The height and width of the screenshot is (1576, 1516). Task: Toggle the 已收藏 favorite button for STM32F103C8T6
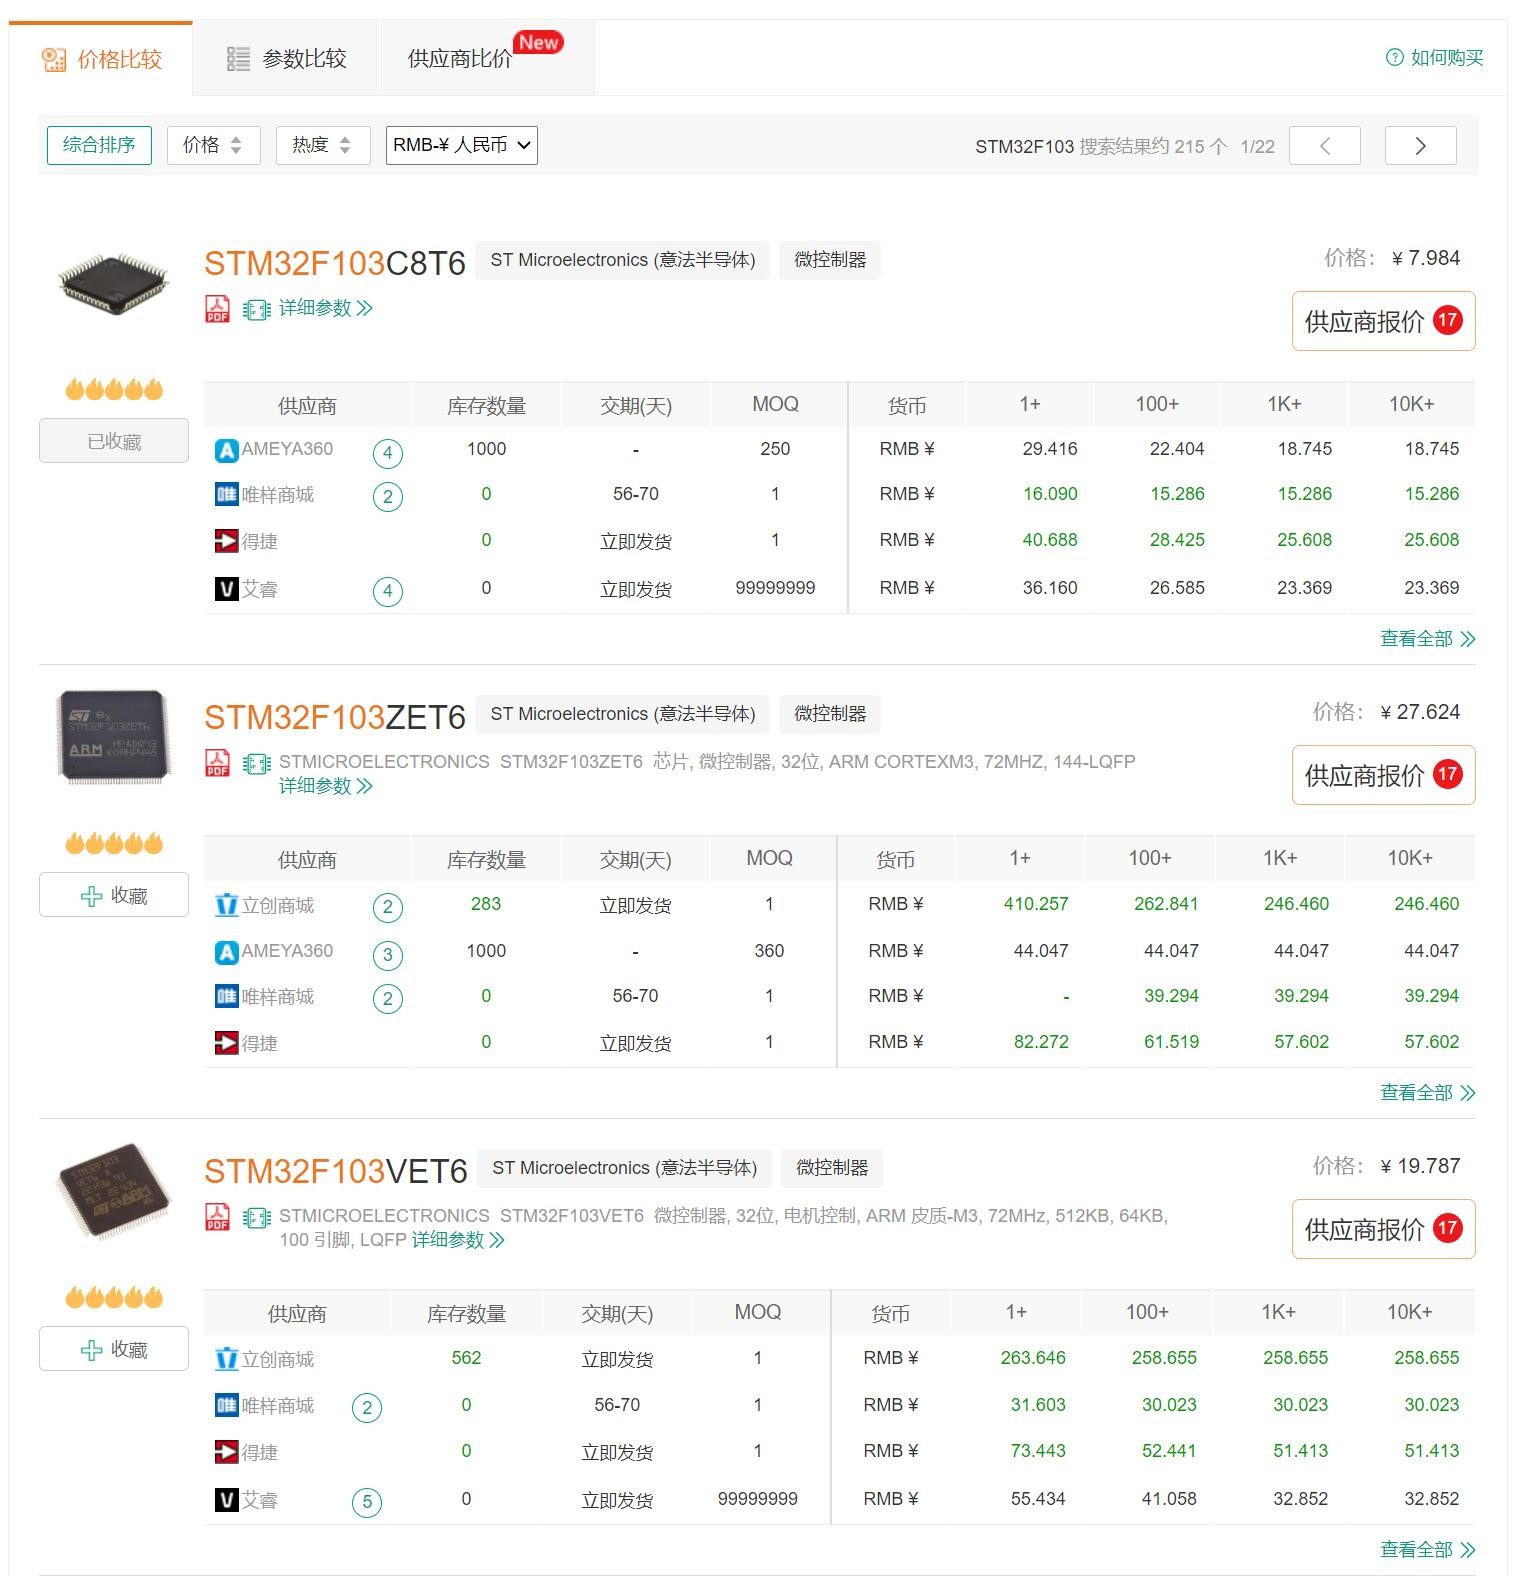114,441
